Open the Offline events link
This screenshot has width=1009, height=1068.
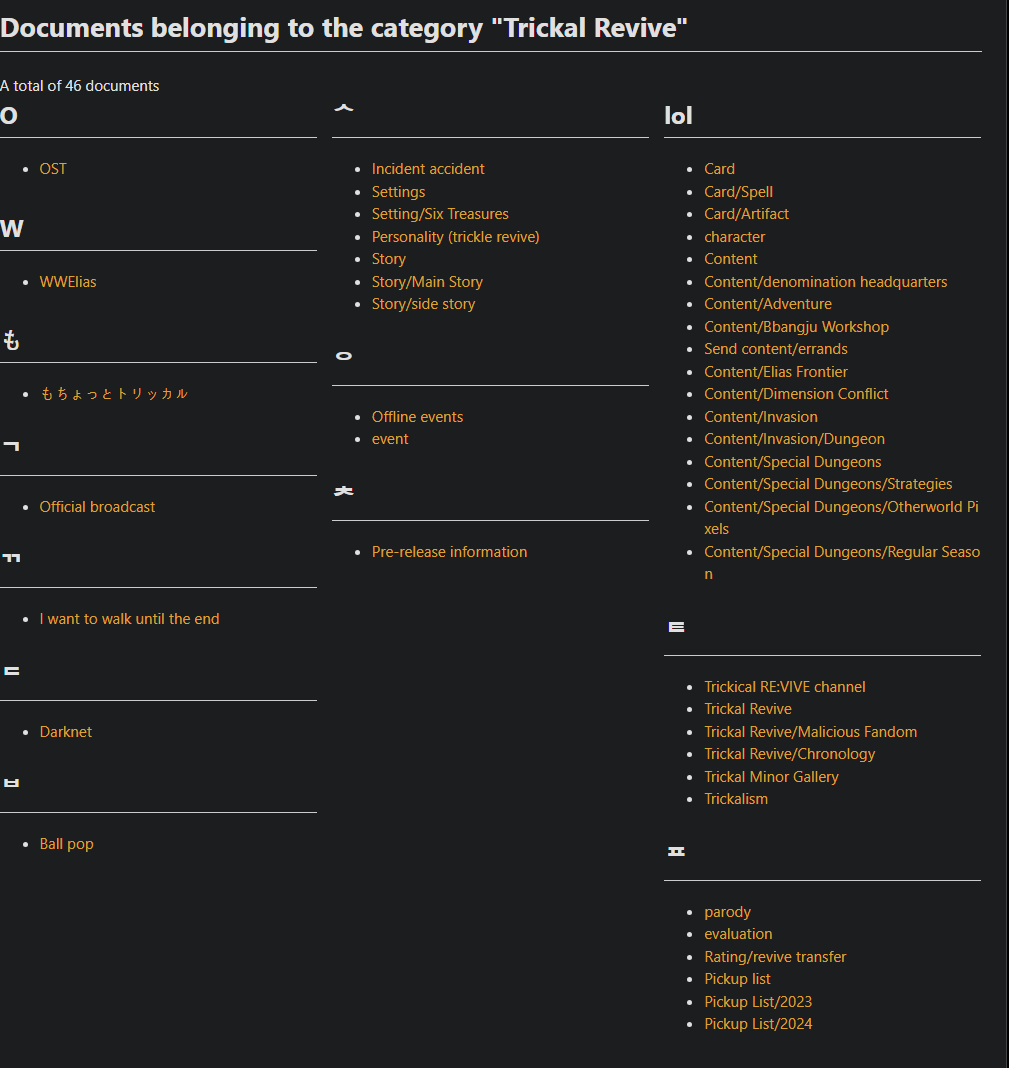point(418,417)
